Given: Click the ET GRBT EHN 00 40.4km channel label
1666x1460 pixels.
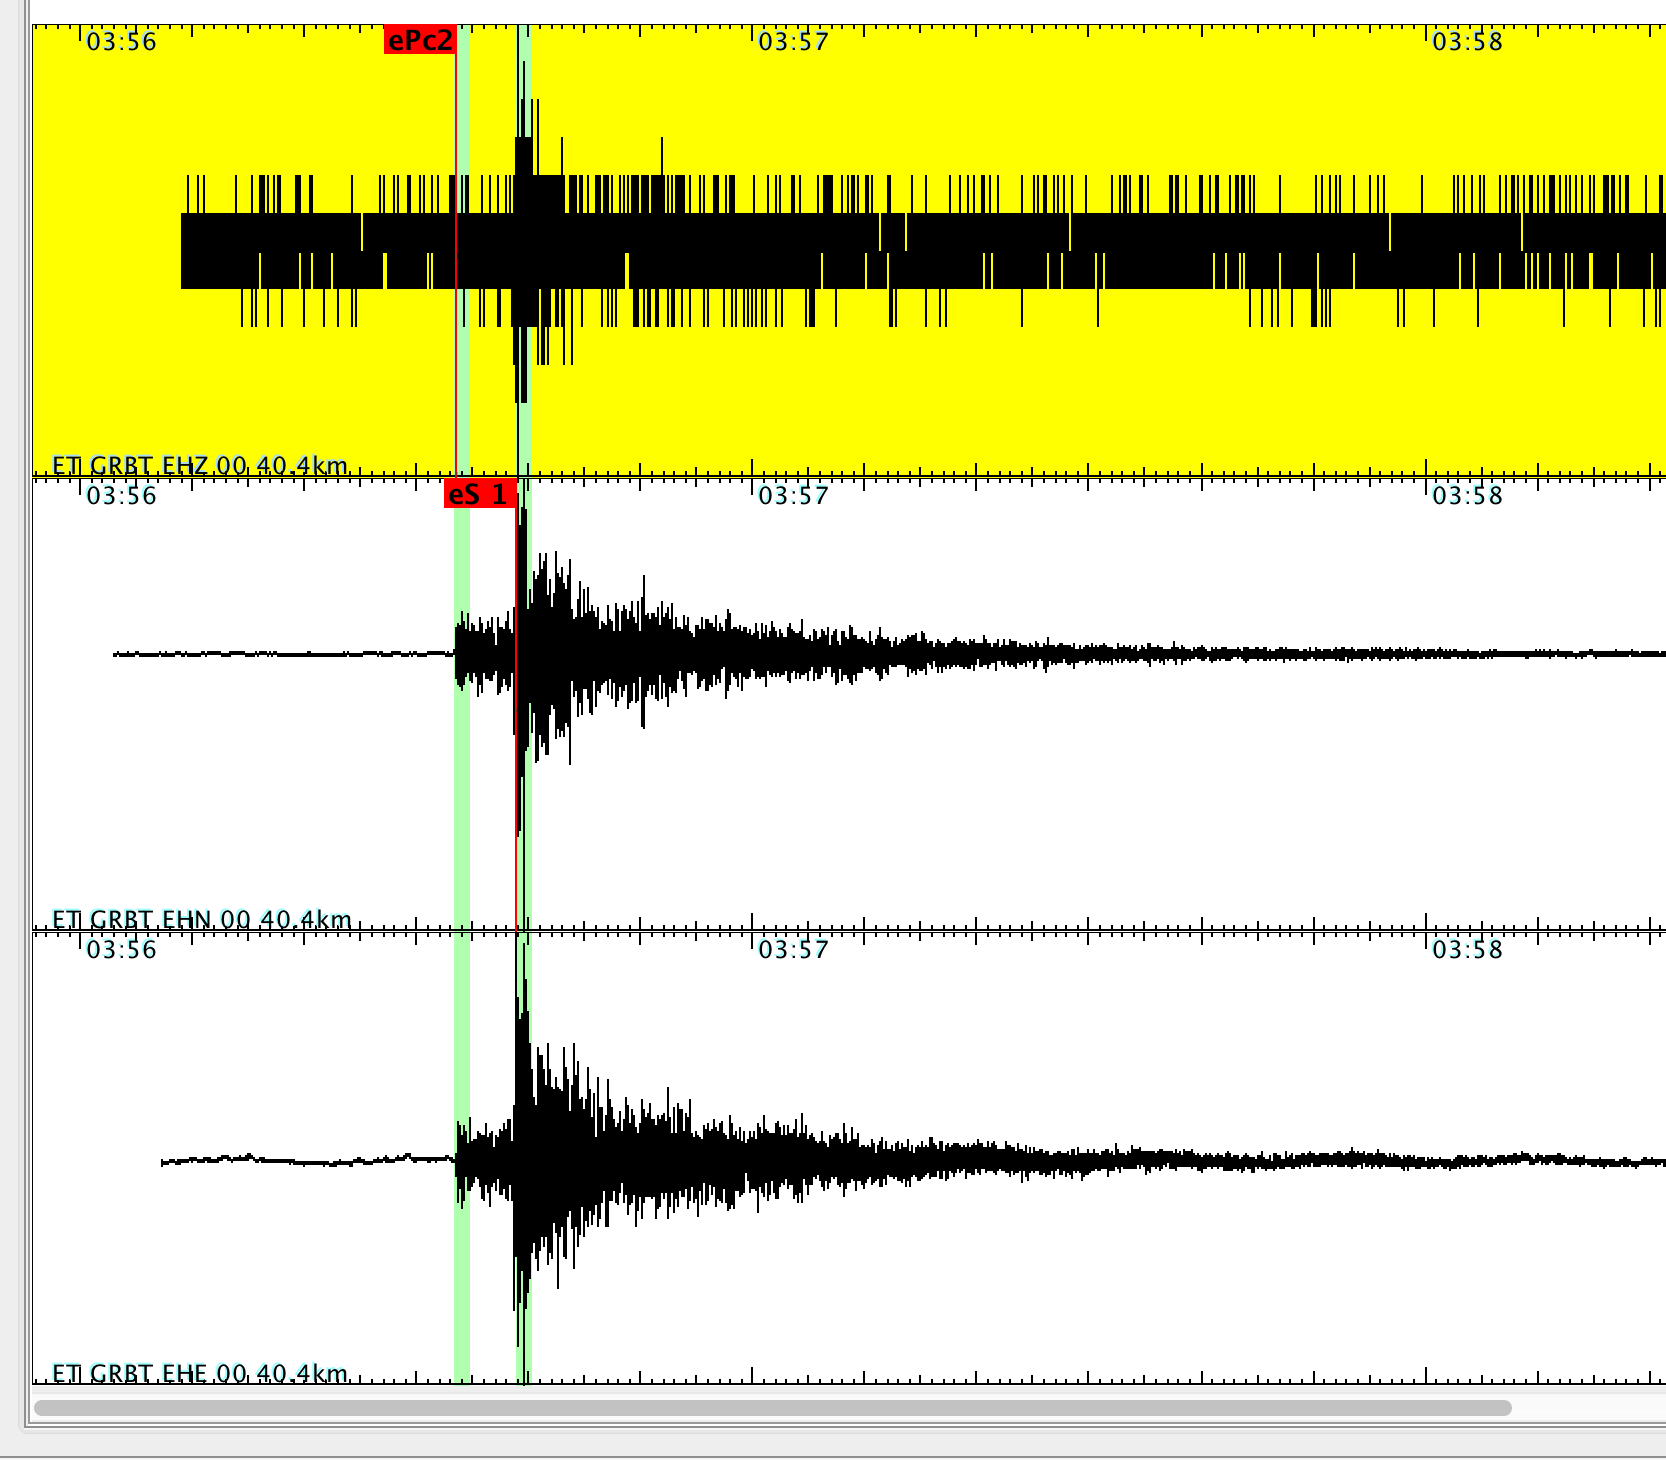Looking at the screenshot, I should coord(201,919).
